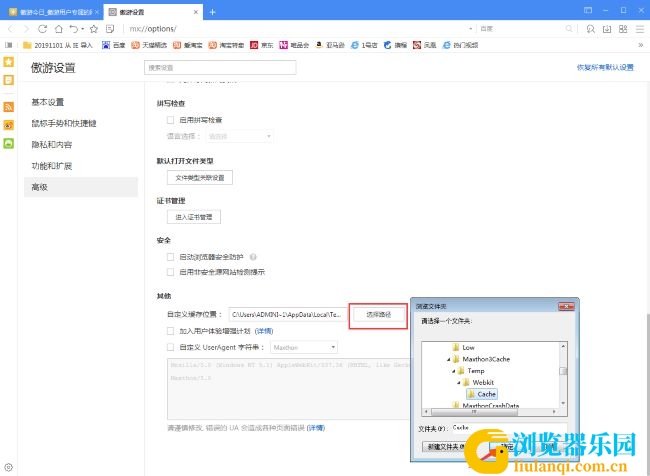Click the 选择路径 button
650x476 pixels.
[x=379, y=315]
